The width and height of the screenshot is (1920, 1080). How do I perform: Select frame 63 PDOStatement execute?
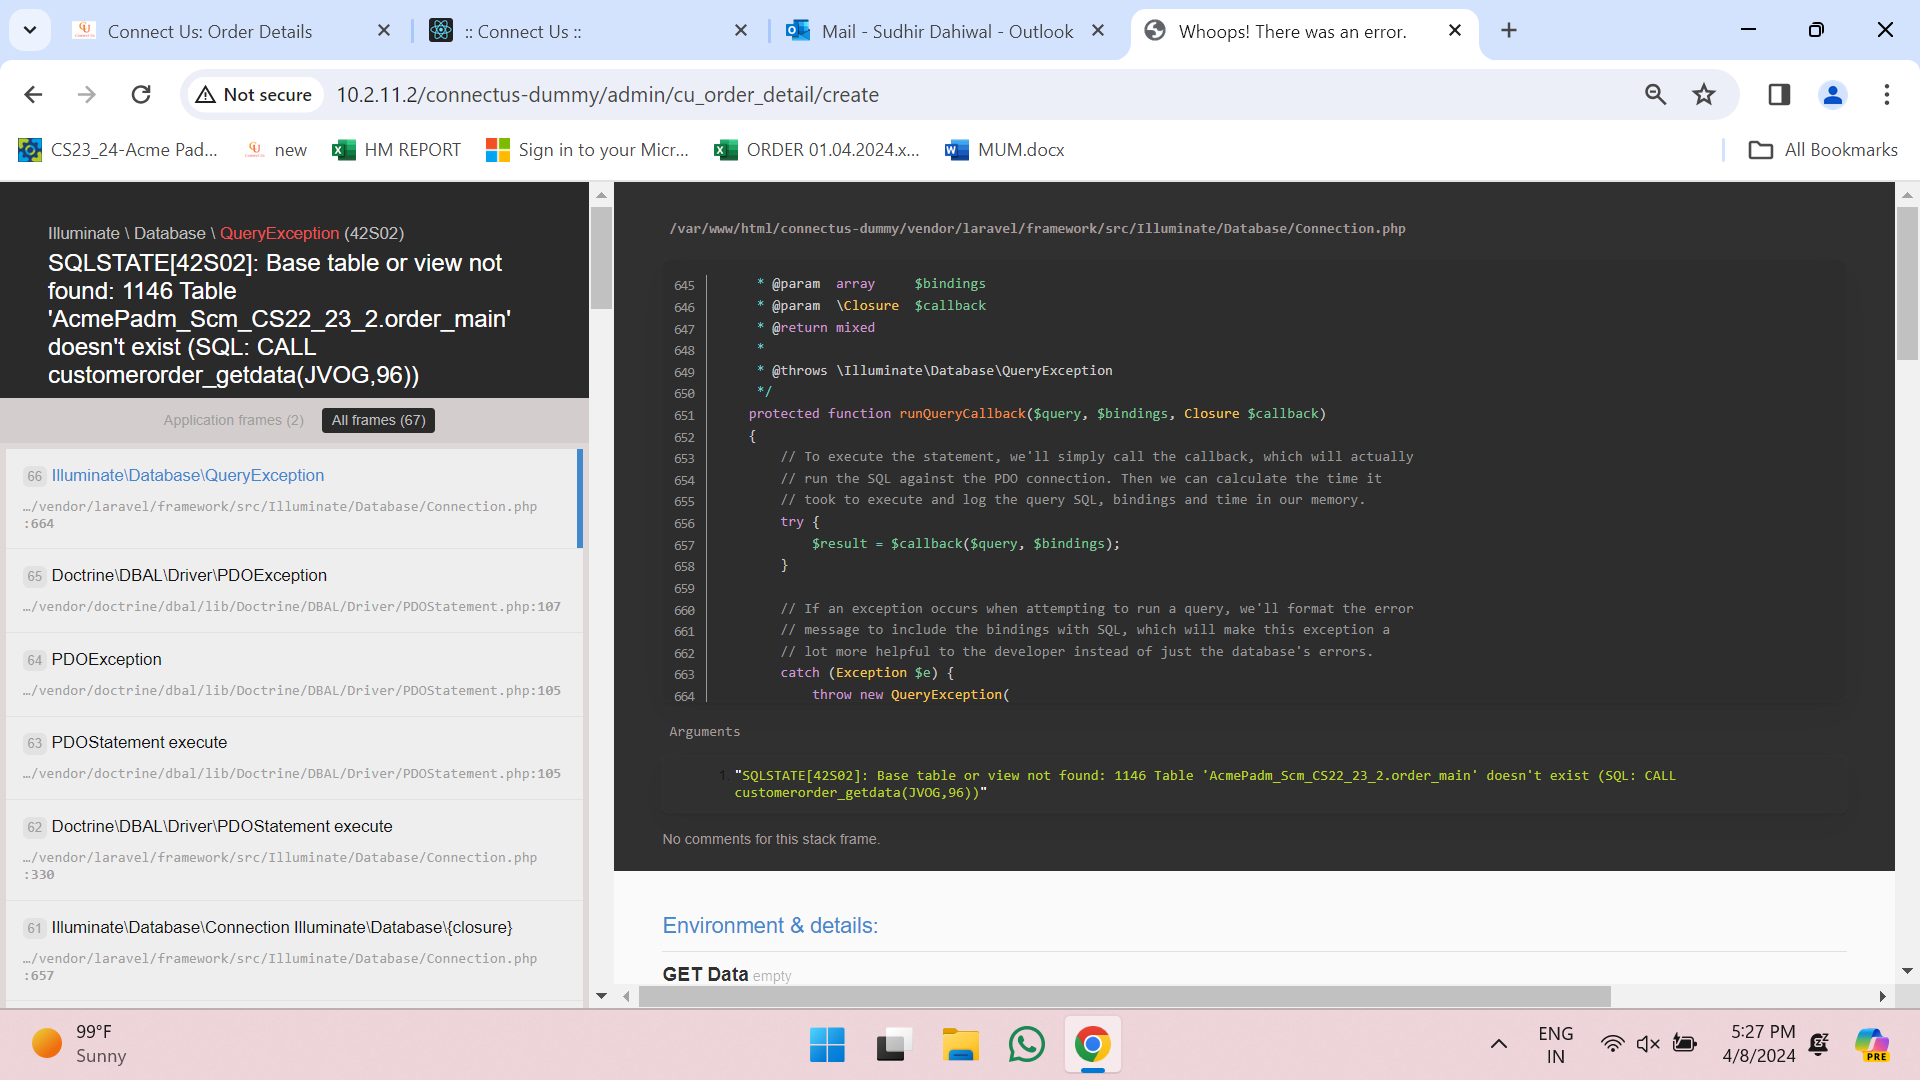tap(293, 757)
